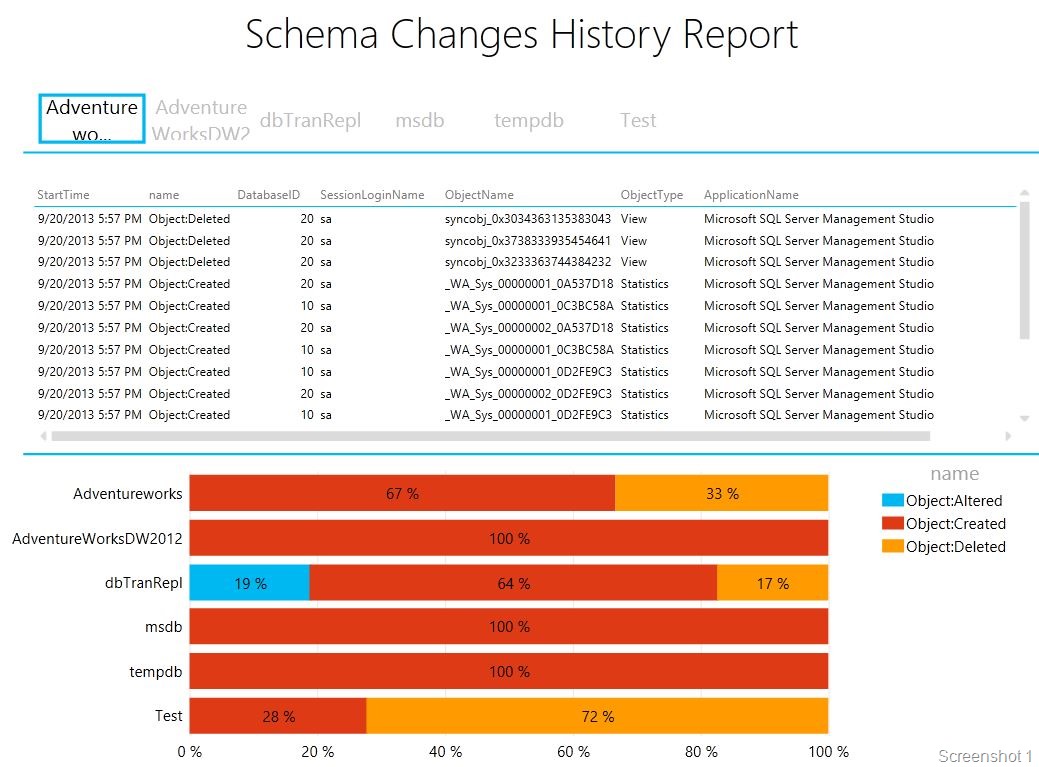Switch to the msdb database filter
The height and width of the screenshot is (767, 1039).
pyautogui.click(x=420, y=119)
